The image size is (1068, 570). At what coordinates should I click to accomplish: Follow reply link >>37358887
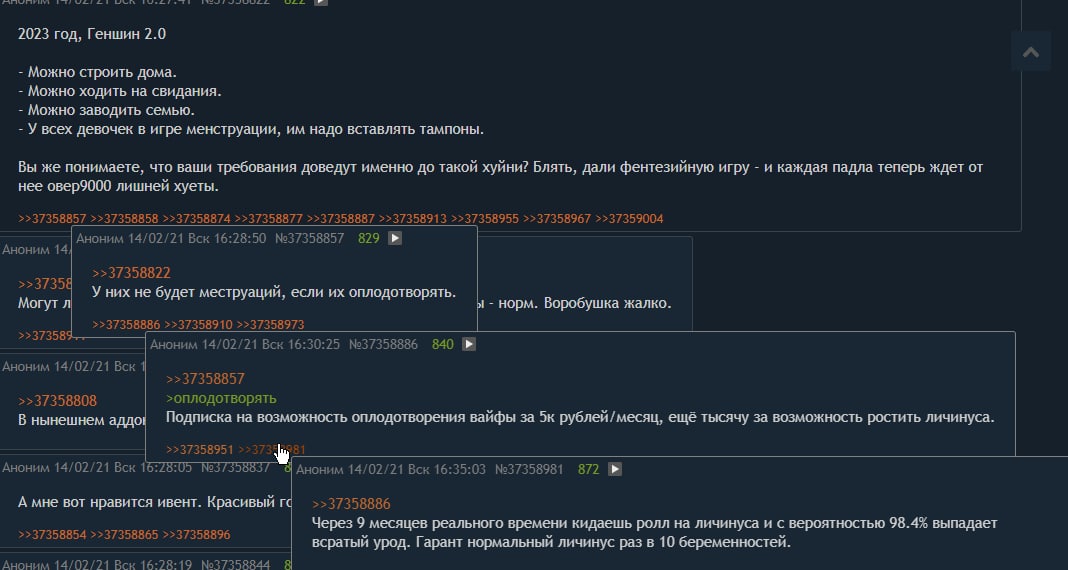(x=341, y=219)
